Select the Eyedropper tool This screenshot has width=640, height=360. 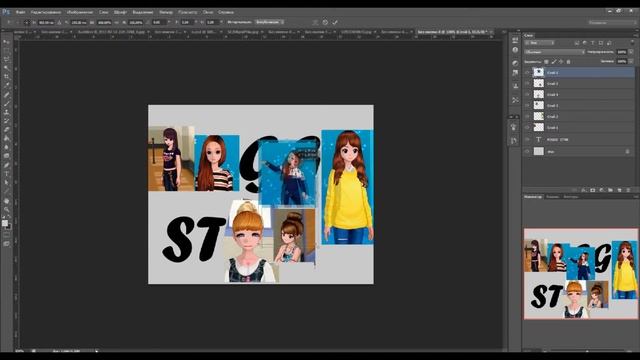(6, 86)
